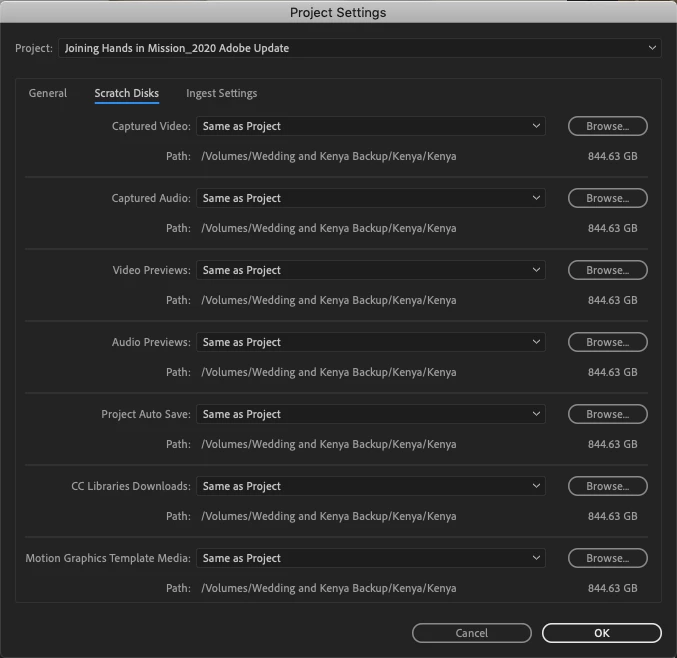Expand the Audio Previews location dropdown
Image resolution: width=677 pixels, height=658 pixels.
[371, 342]
